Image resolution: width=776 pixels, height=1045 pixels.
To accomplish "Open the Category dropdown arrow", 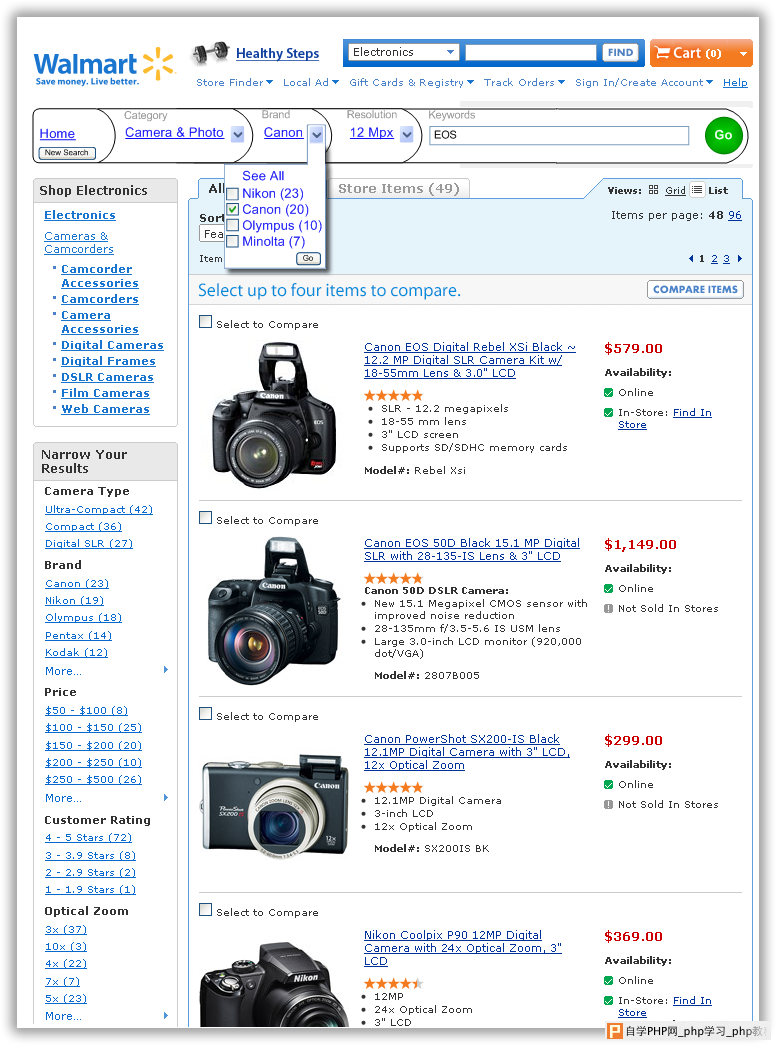I will coord(237,134).
